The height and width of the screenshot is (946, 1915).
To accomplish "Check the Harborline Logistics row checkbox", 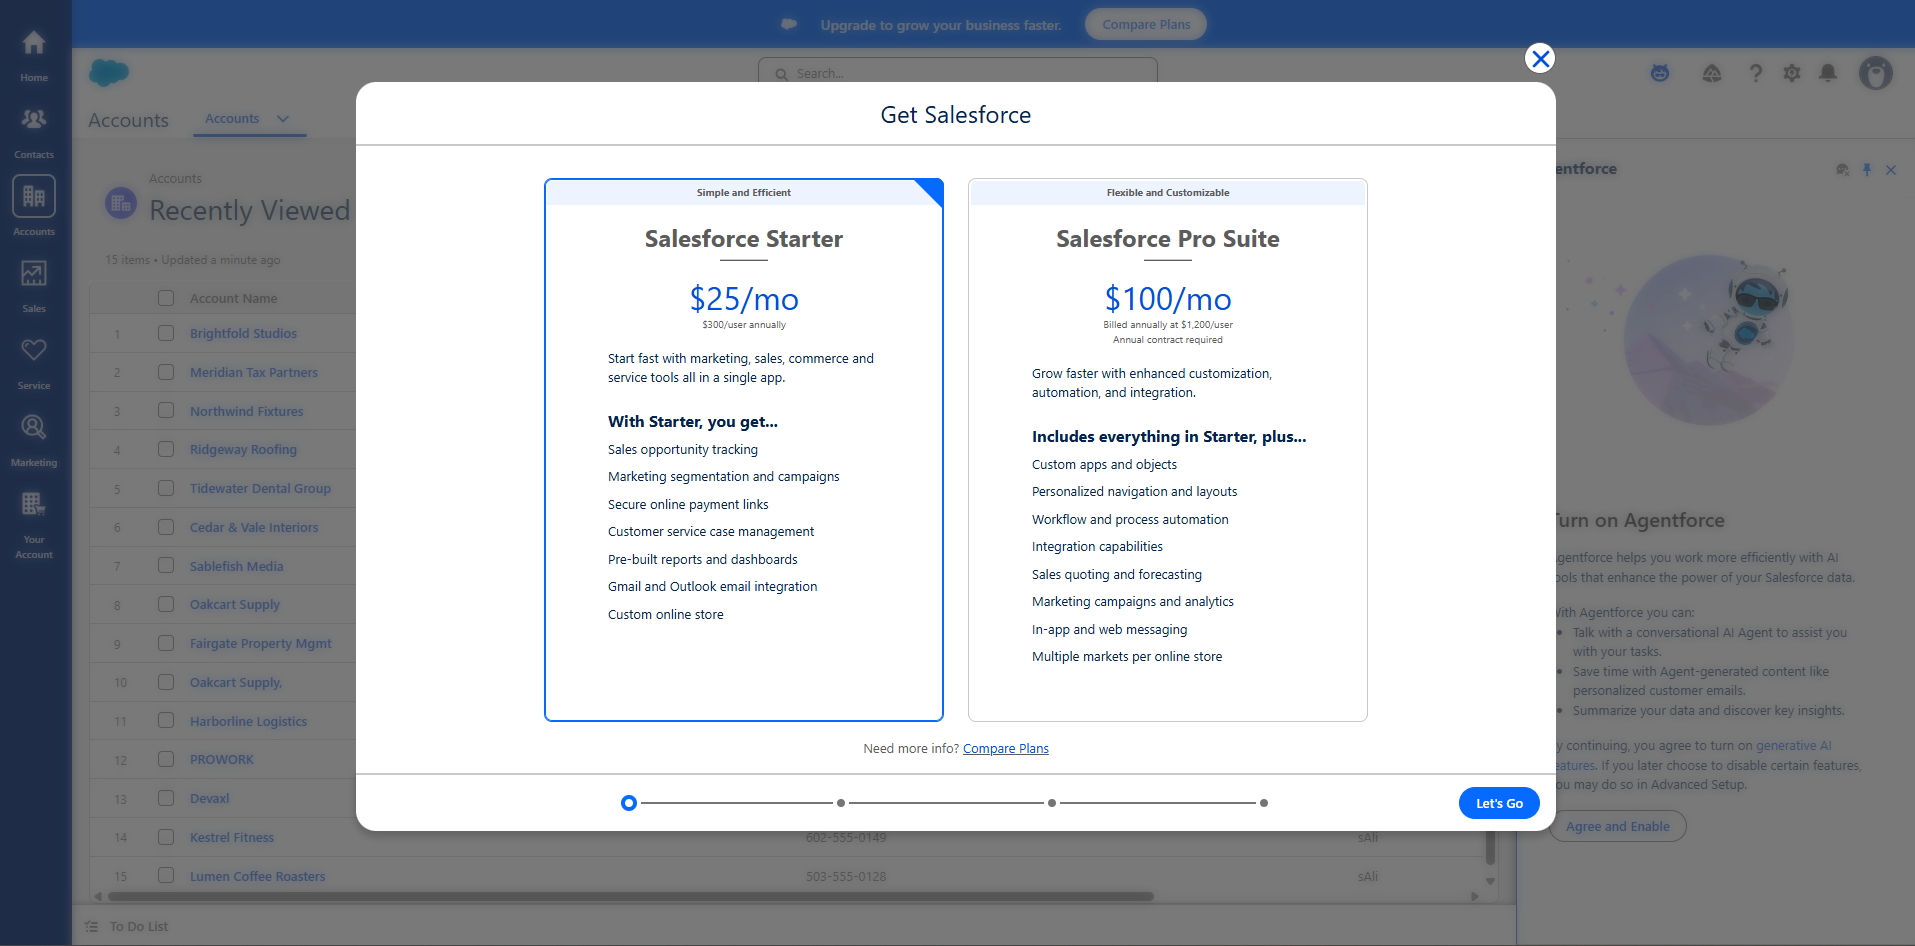I will coord(166,721).
